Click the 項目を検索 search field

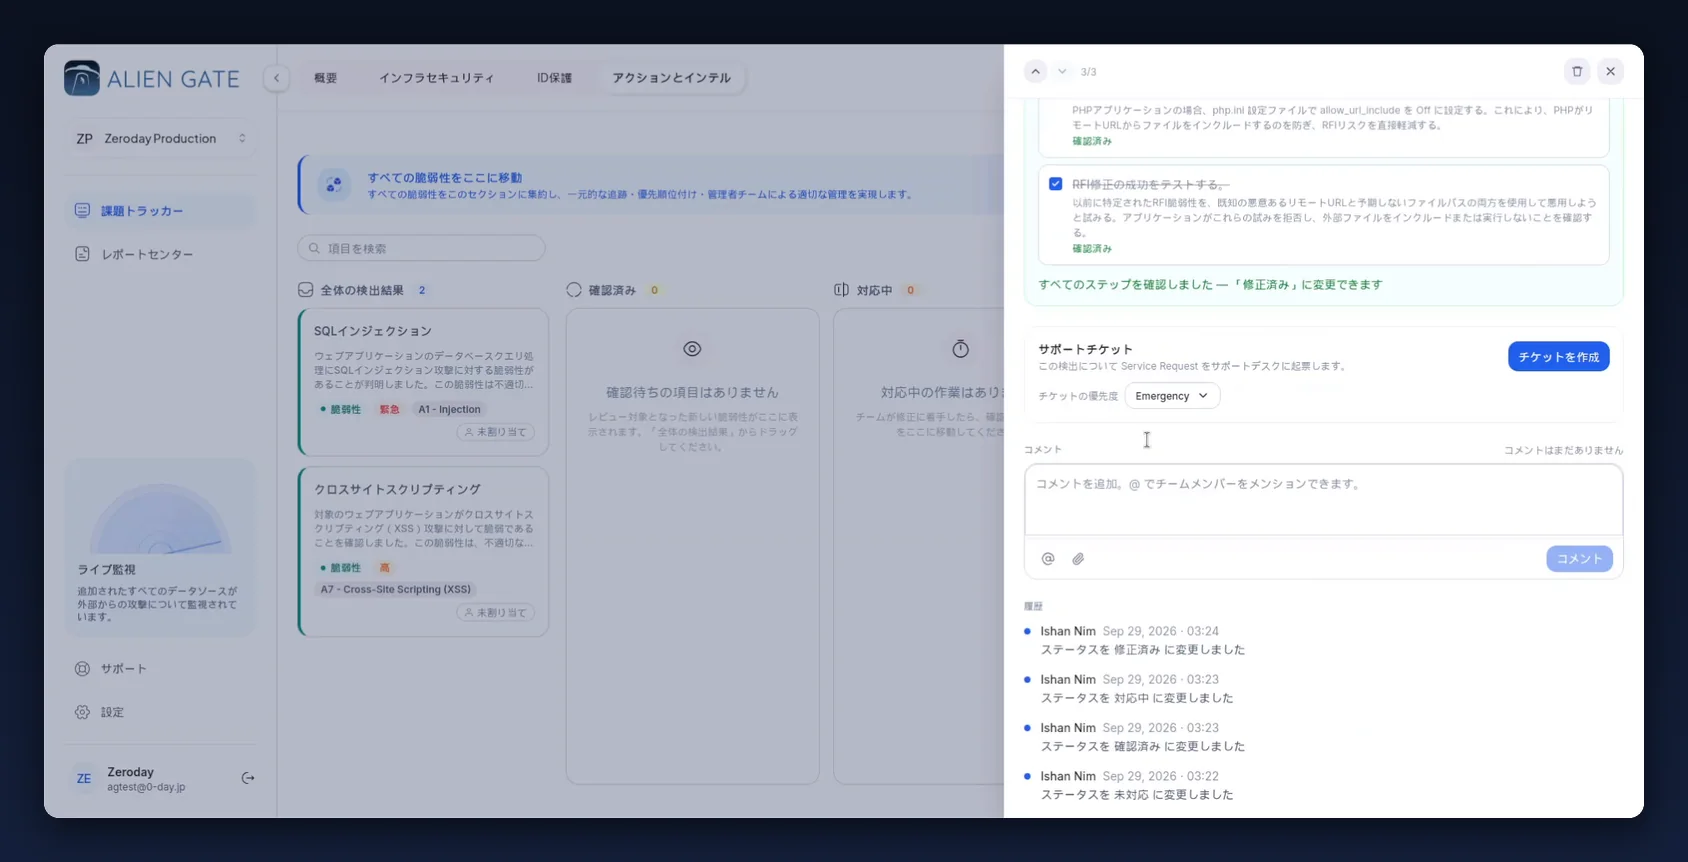(x=421, y=248)
